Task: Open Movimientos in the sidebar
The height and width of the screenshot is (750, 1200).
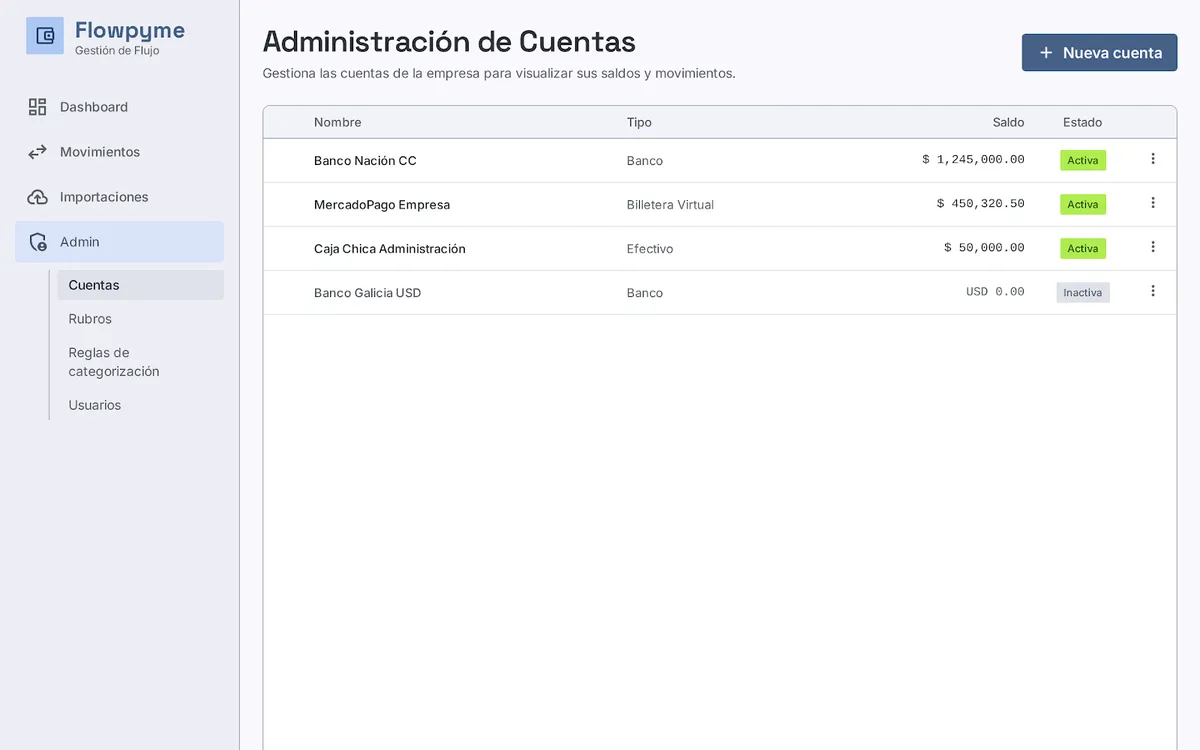Action: [x=119, y=152]
